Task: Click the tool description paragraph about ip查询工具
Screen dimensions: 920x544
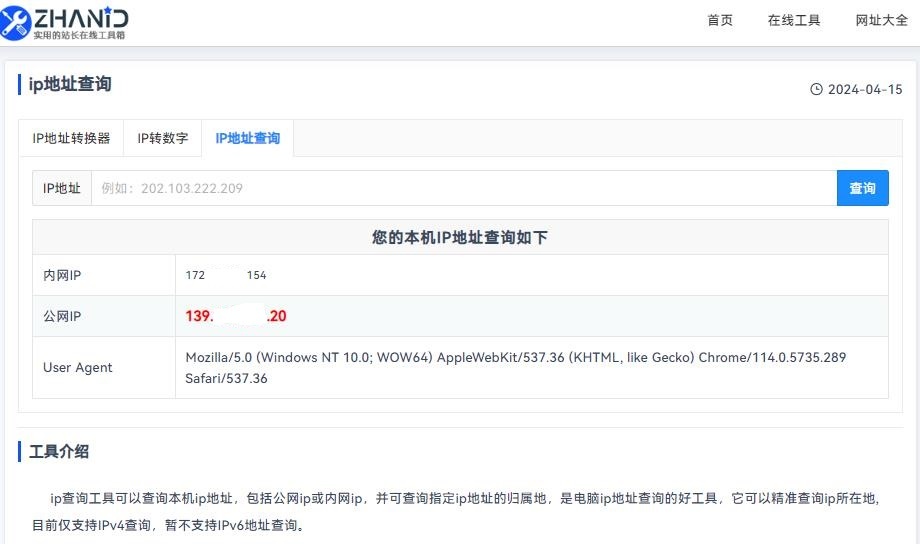Action: pyautogui.click(x=455, y=512)
